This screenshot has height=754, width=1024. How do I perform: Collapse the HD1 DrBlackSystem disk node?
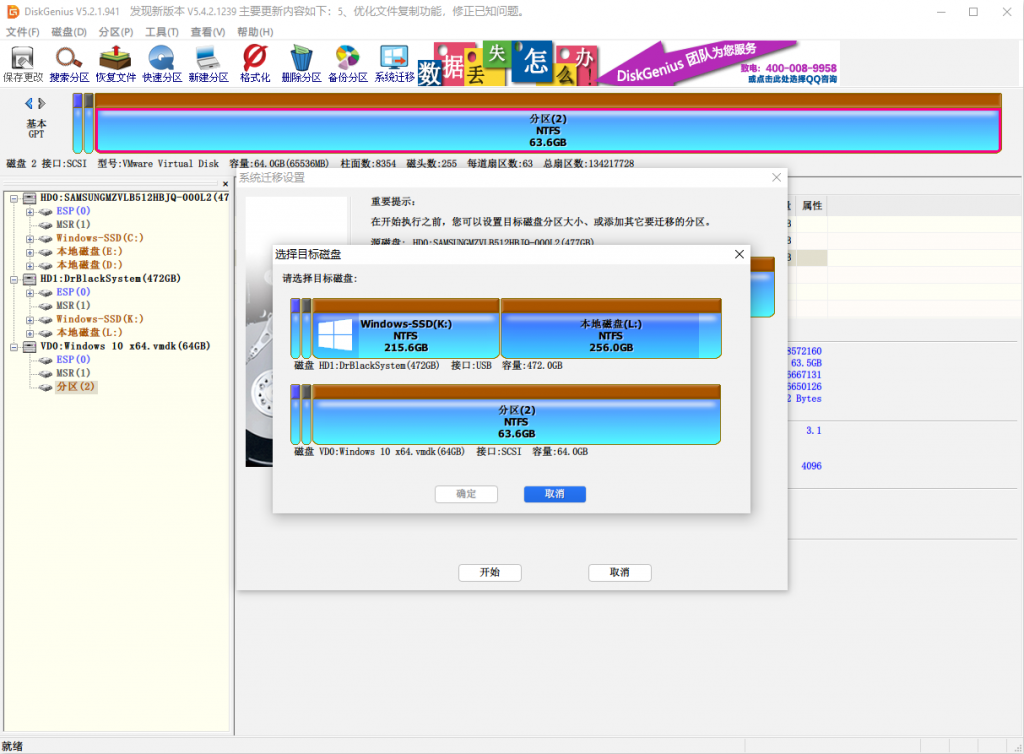pos(14,279)
